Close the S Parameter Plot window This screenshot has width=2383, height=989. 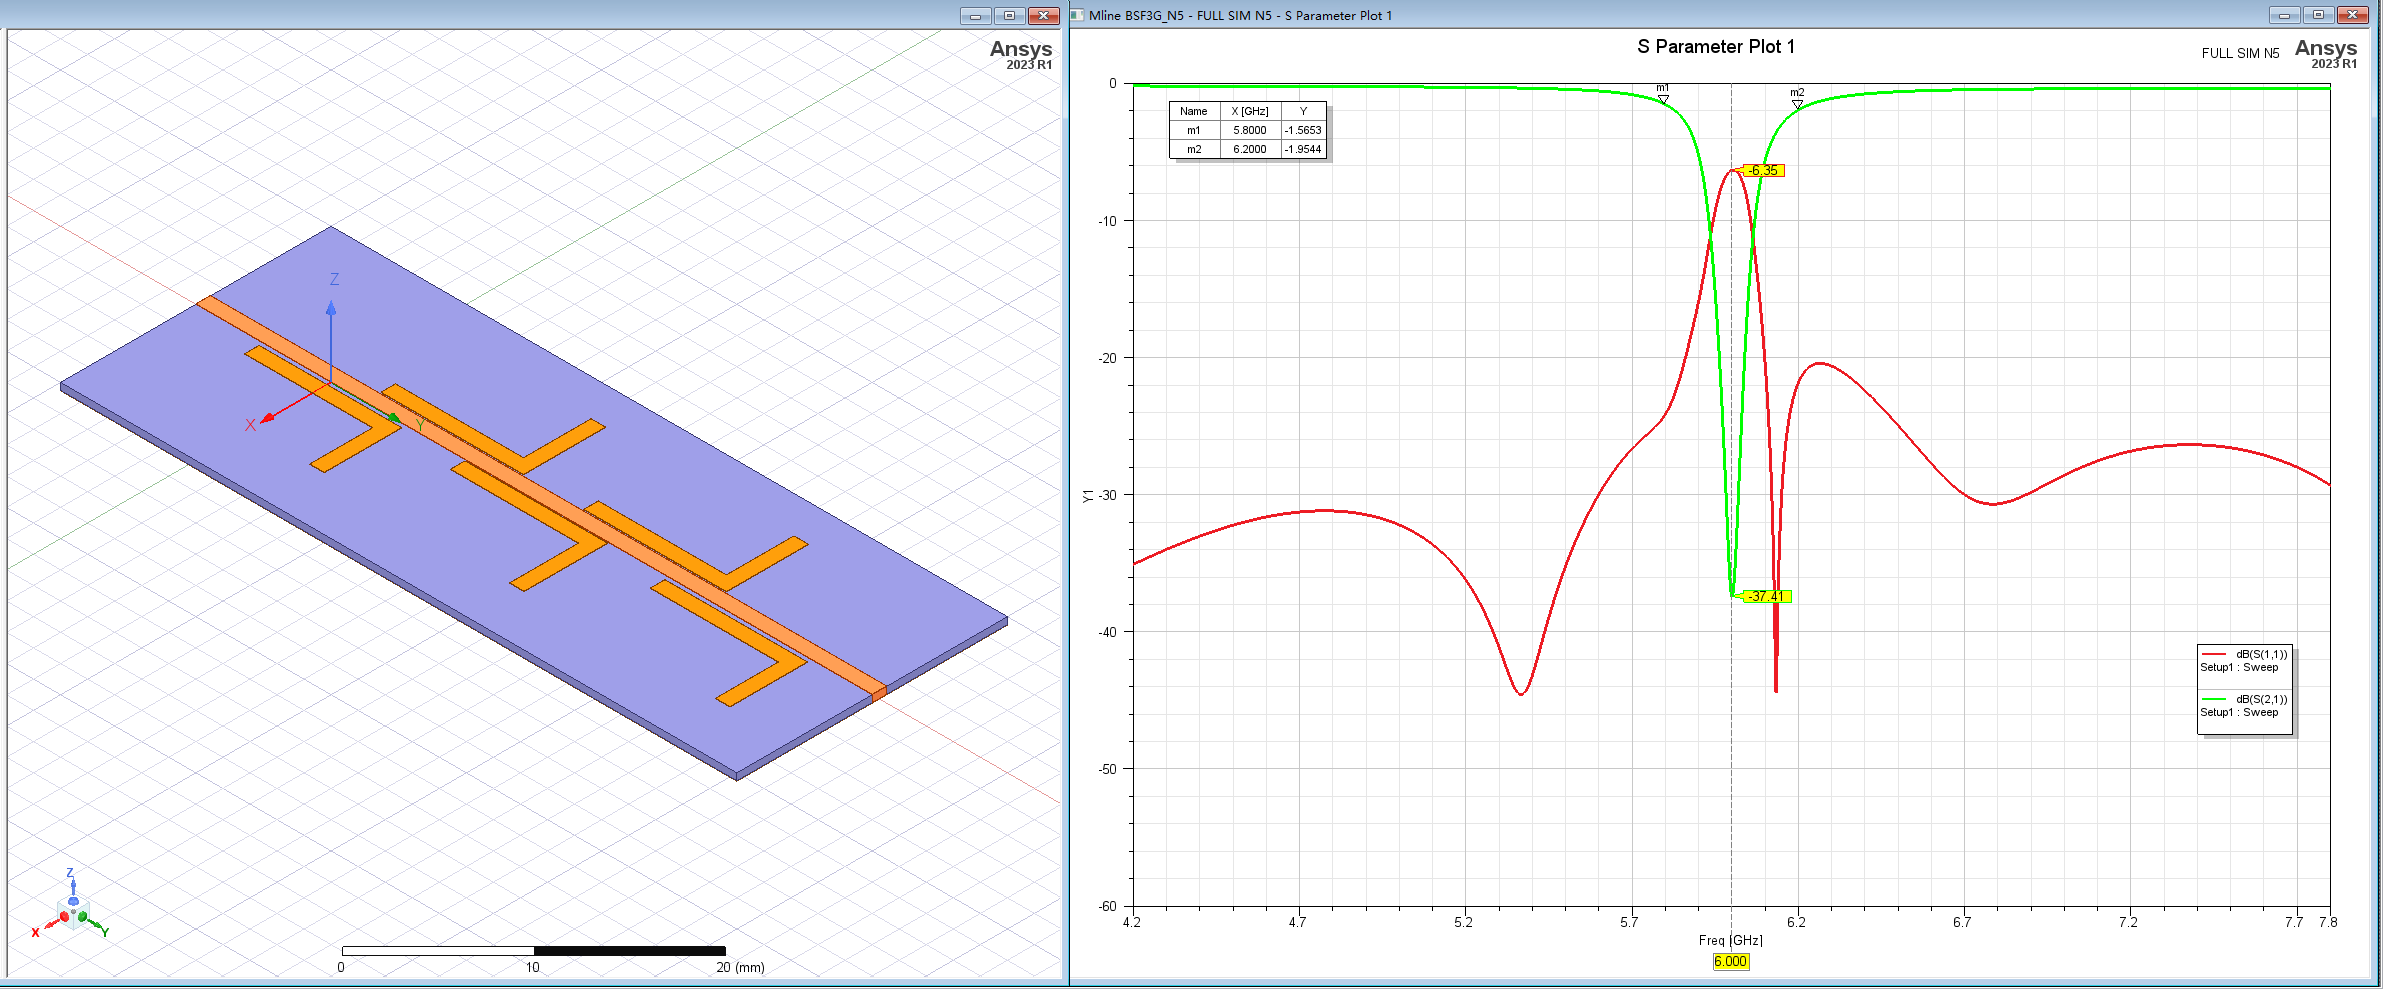point(2353,15)
